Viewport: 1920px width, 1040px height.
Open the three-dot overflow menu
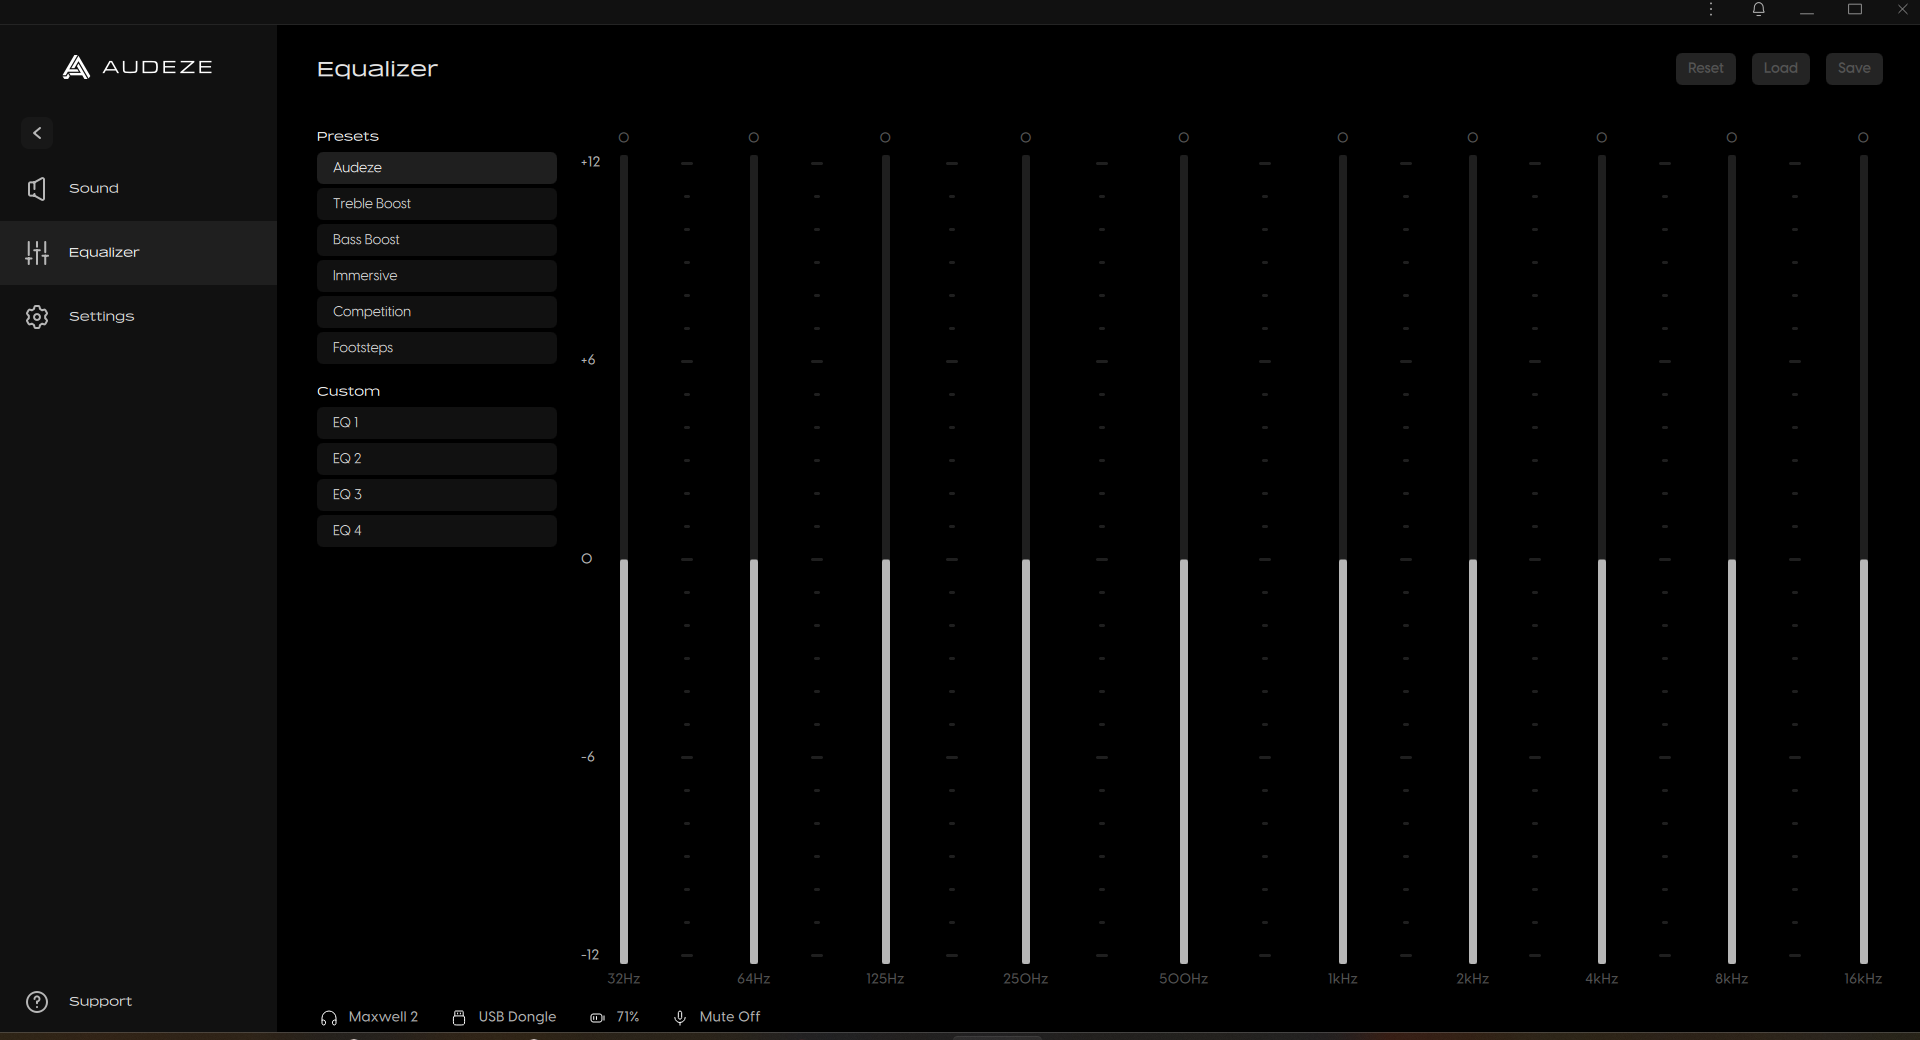tap(1711, 10)
